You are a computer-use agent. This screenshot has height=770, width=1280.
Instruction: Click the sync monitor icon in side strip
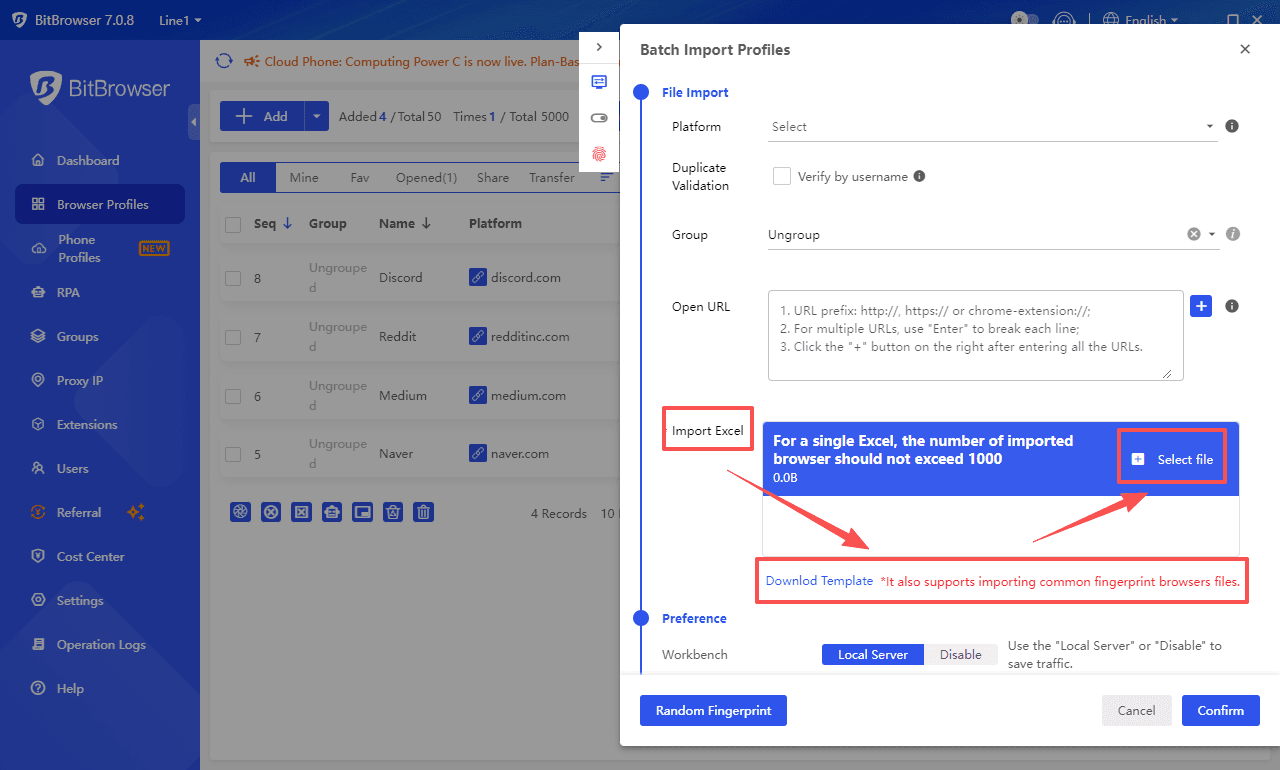pyautogui.click(x=599, y=82)
